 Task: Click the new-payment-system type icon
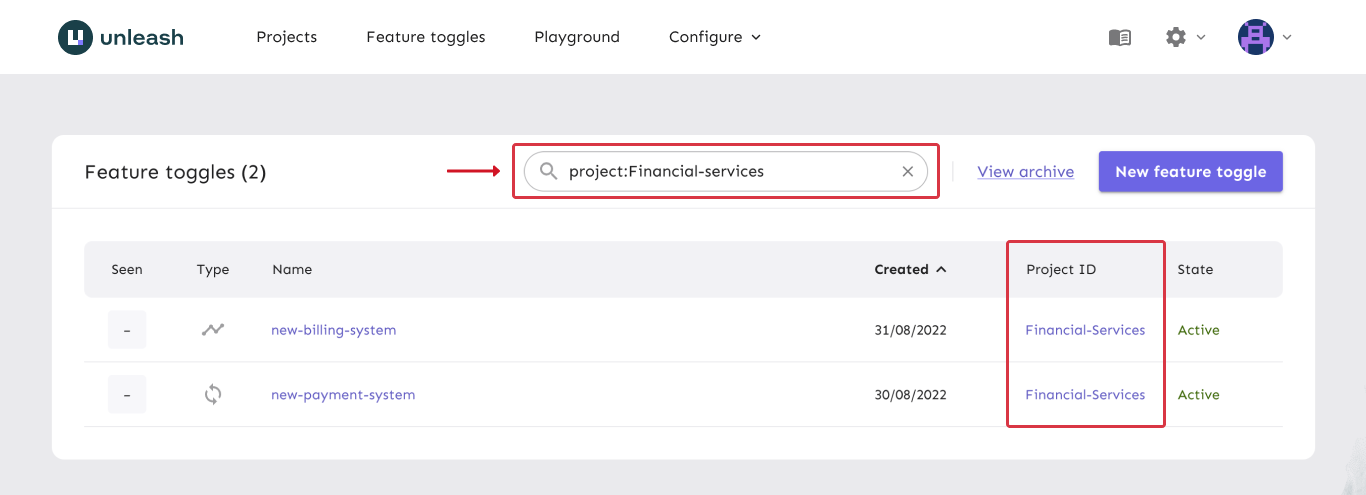tap(212, 394)
